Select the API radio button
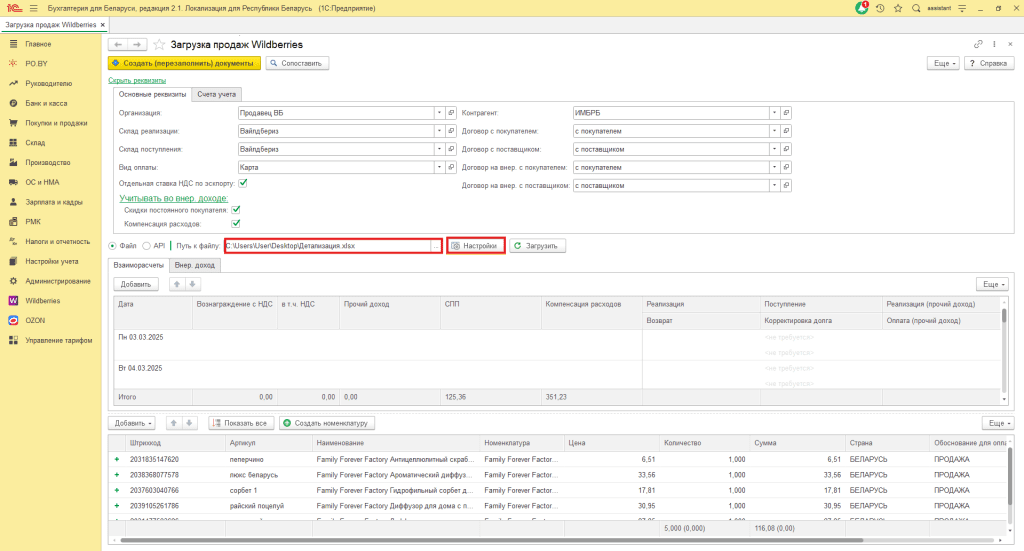The width and height of the screenshot is (1024, 551). [x=146, y=245]
